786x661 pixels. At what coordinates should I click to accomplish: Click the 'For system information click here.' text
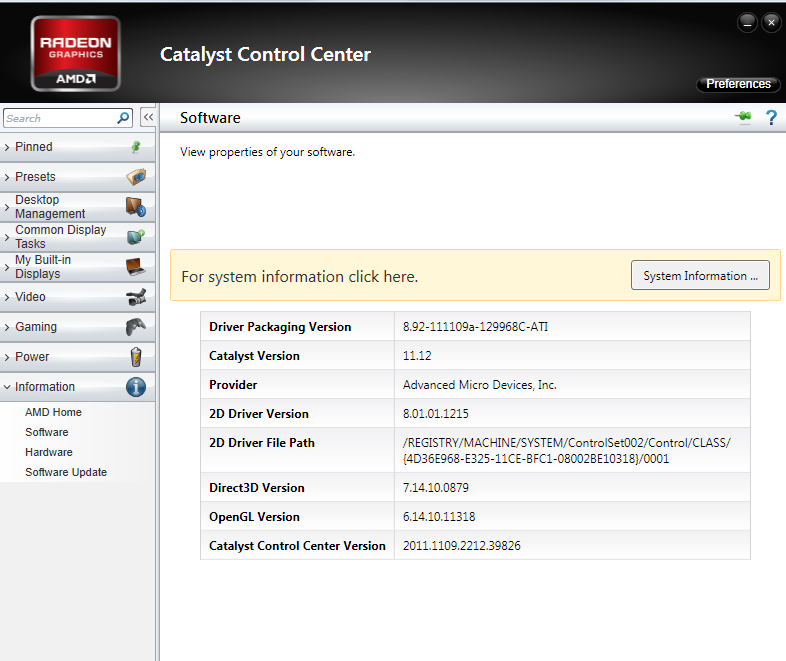coord(300,277)
